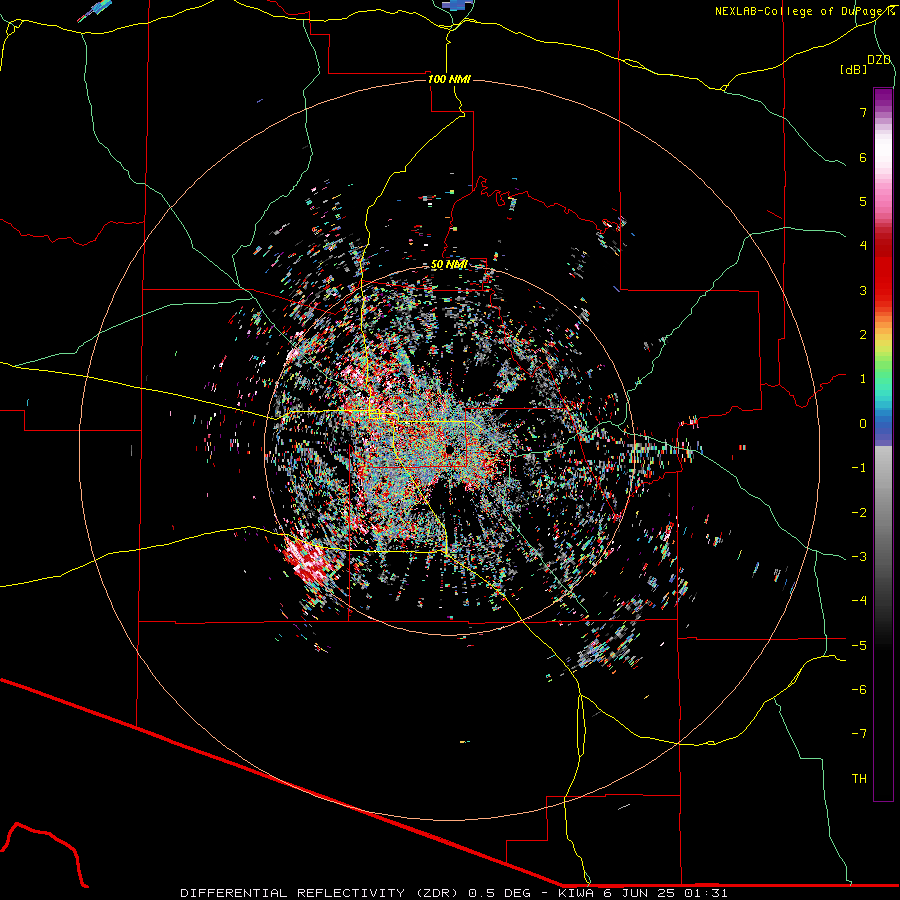Click the -1 value on color scale

tap(859, 468)
